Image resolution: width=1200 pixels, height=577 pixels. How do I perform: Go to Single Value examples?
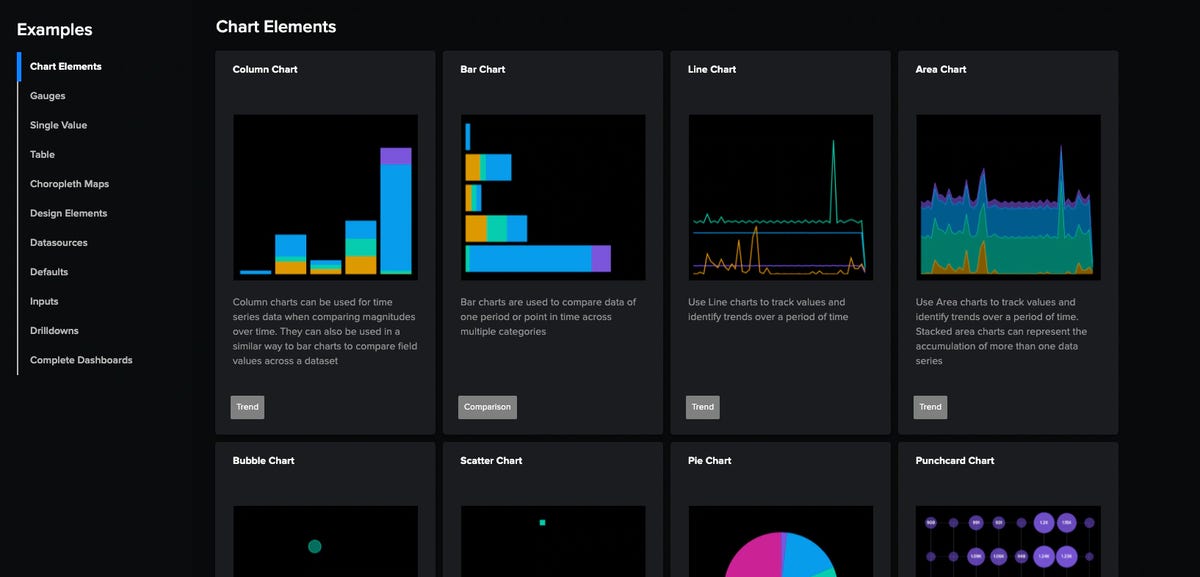[x=58, y=125]
